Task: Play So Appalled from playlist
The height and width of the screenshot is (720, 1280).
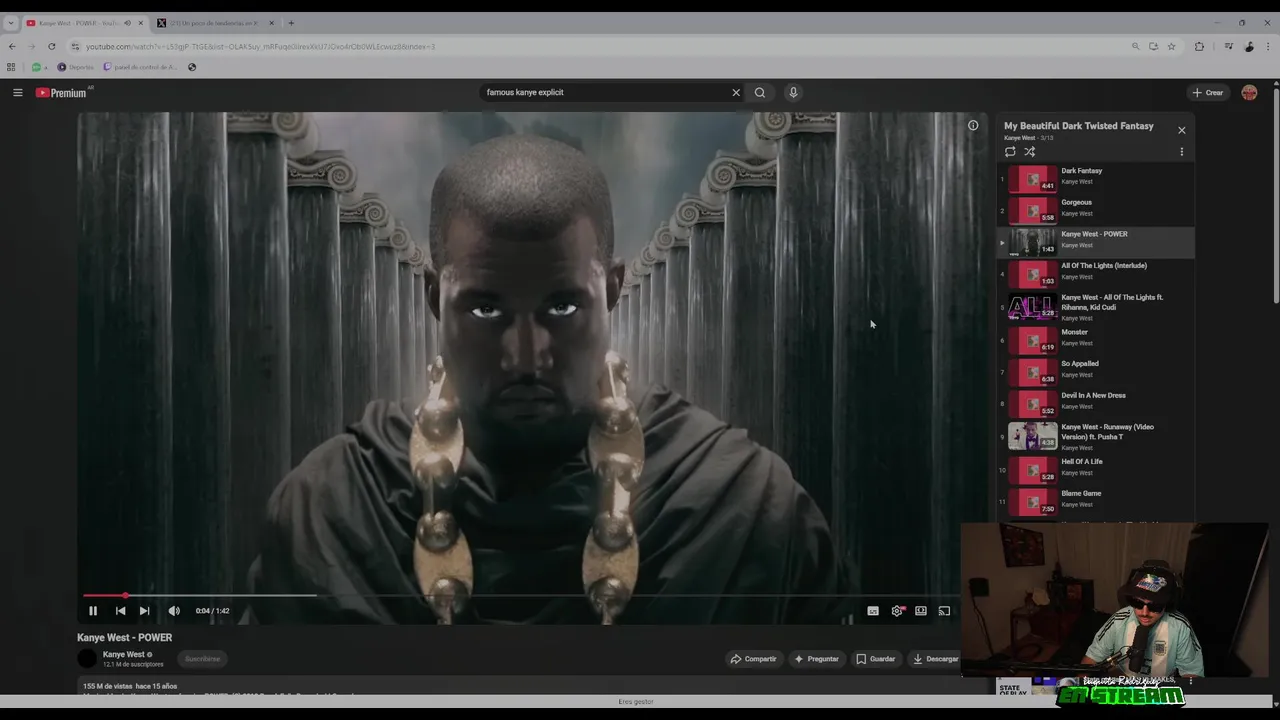Action: 1096,372
